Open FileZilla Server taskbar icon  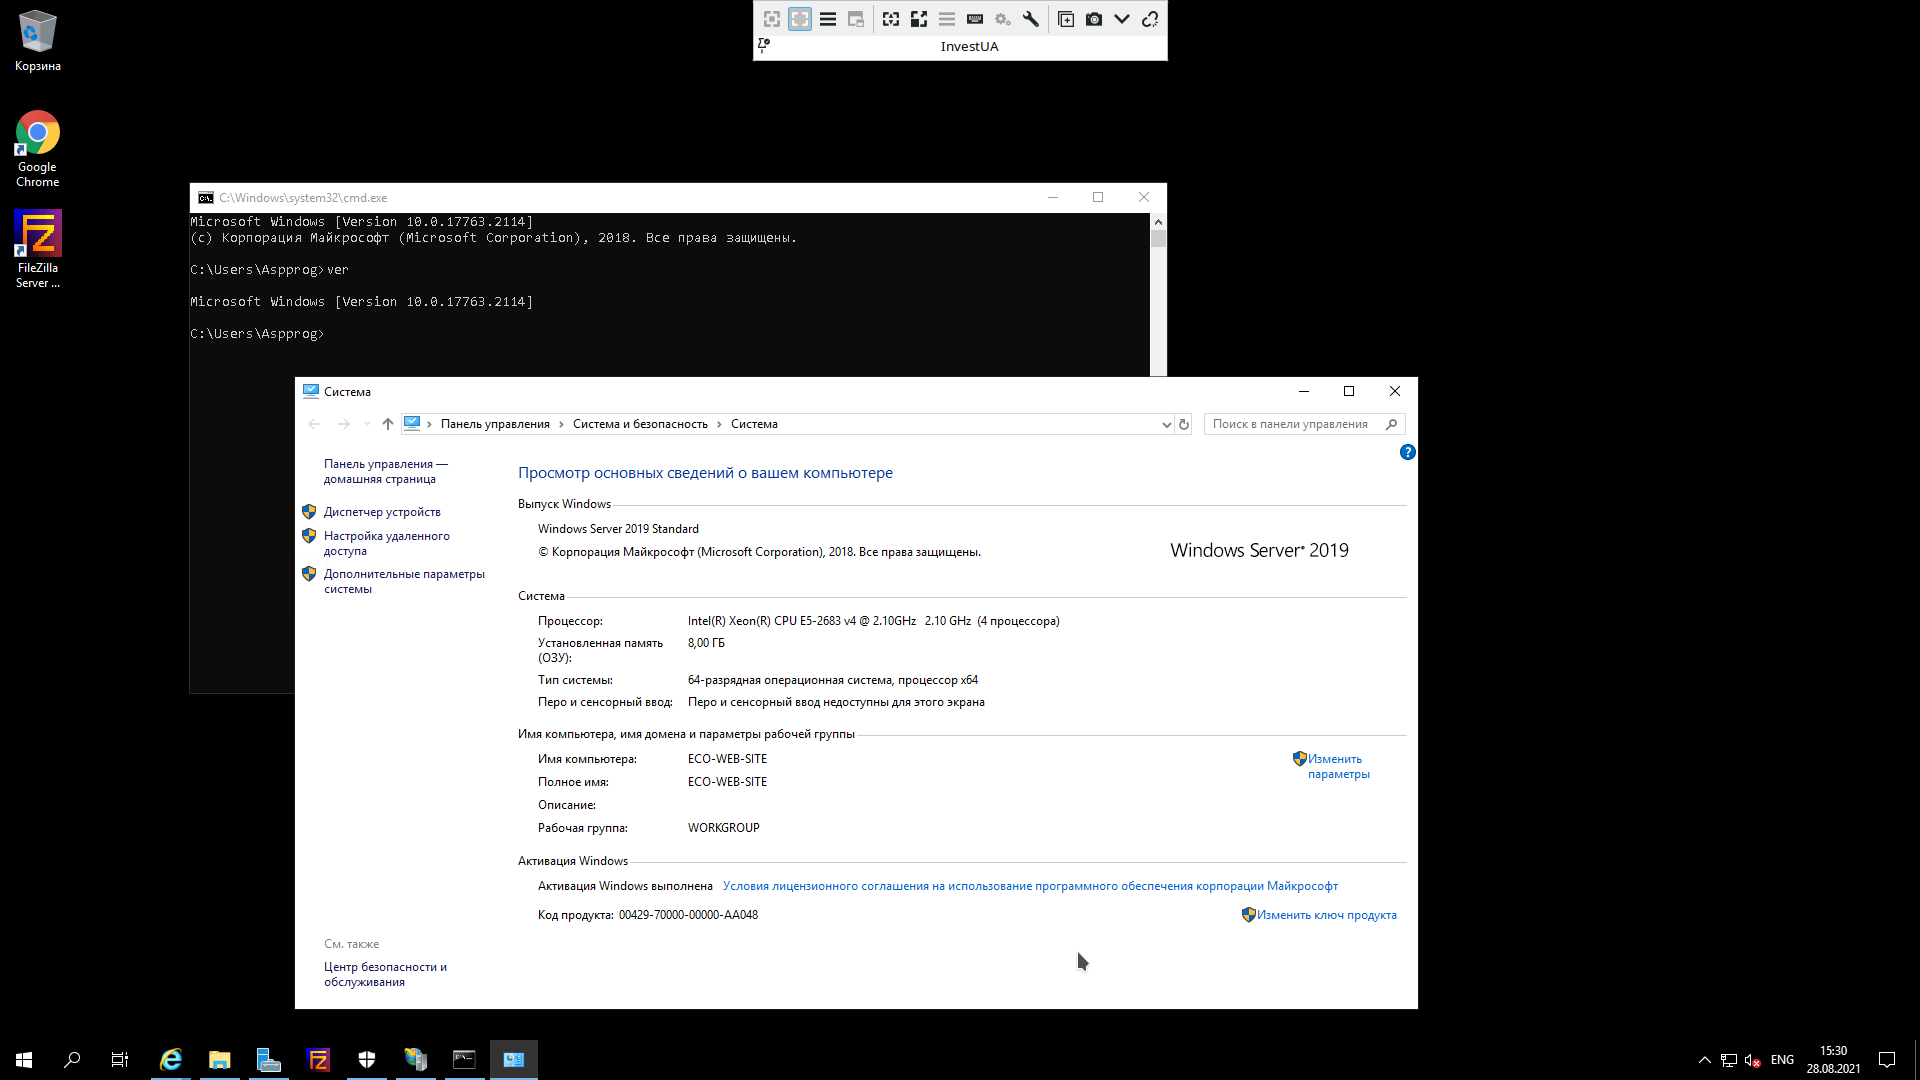[x=318, y=1060]
